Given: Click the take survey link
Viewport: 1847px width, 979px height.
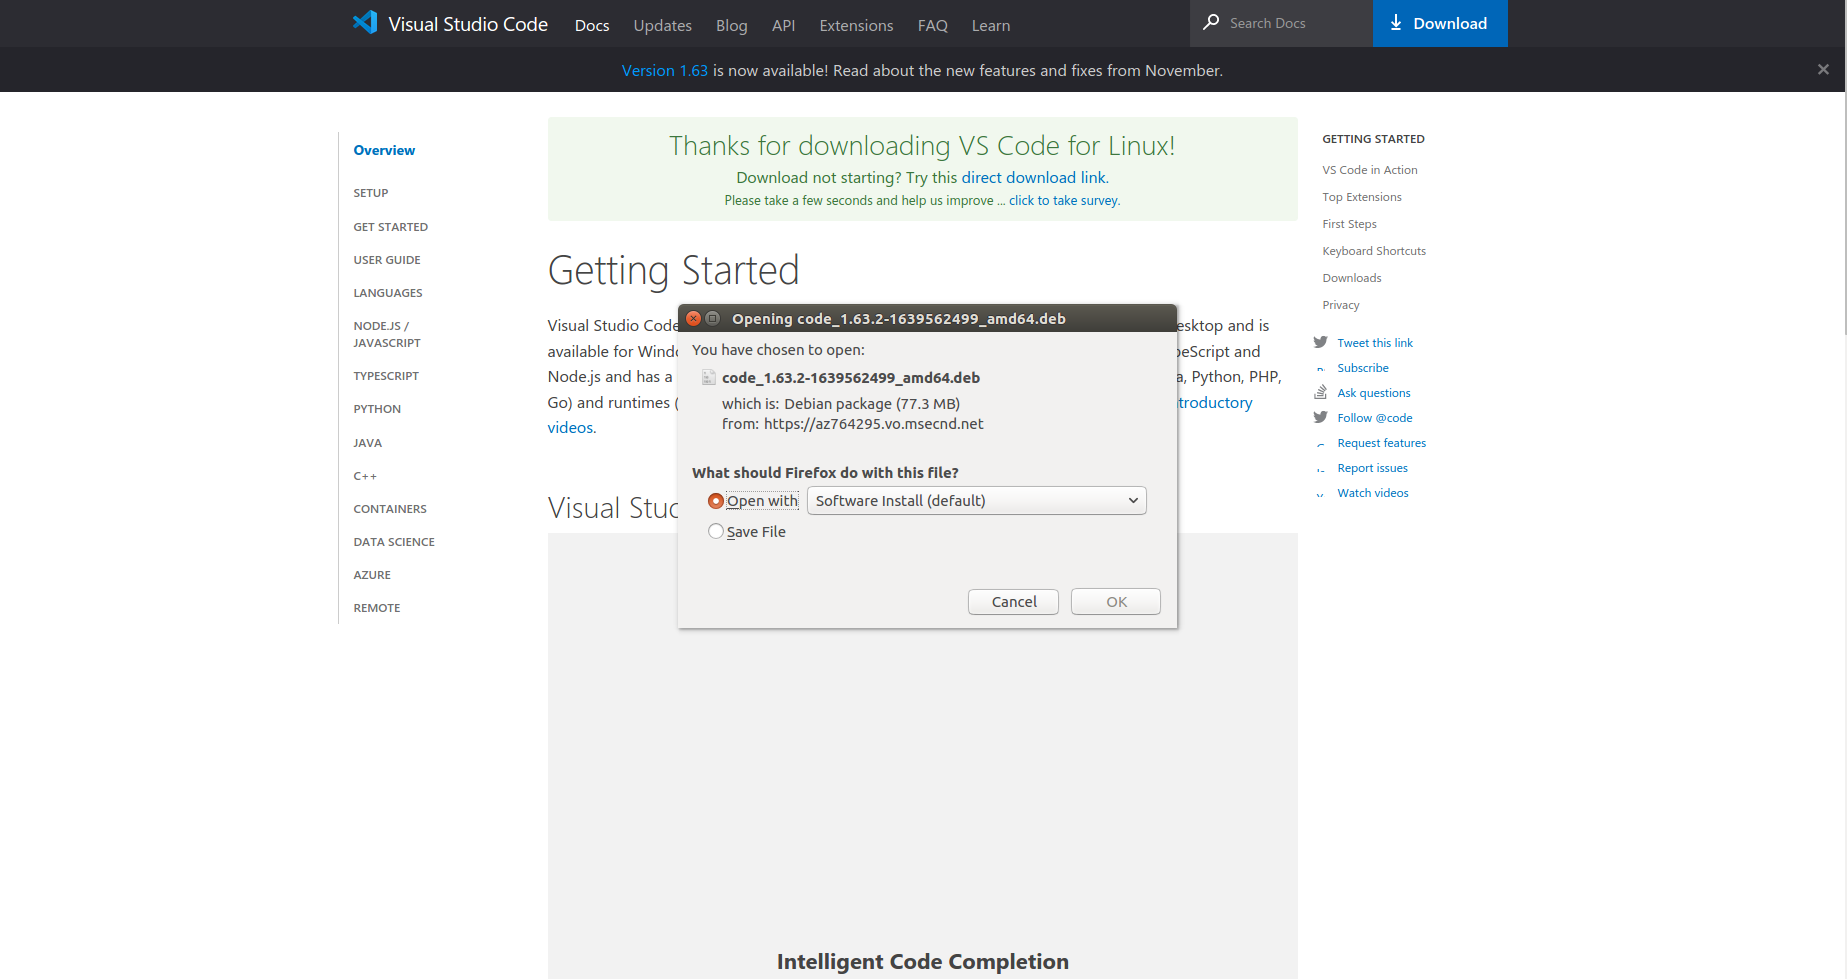Looking at the screenshot, I should pos(1063,200).
